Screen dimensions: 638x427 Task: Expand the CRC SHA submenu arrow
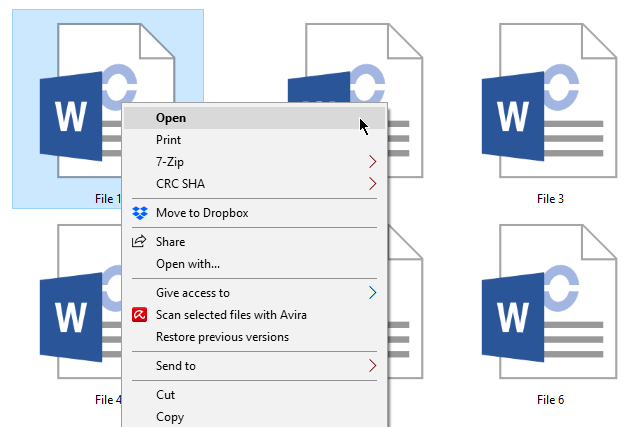tap(372, 184)
